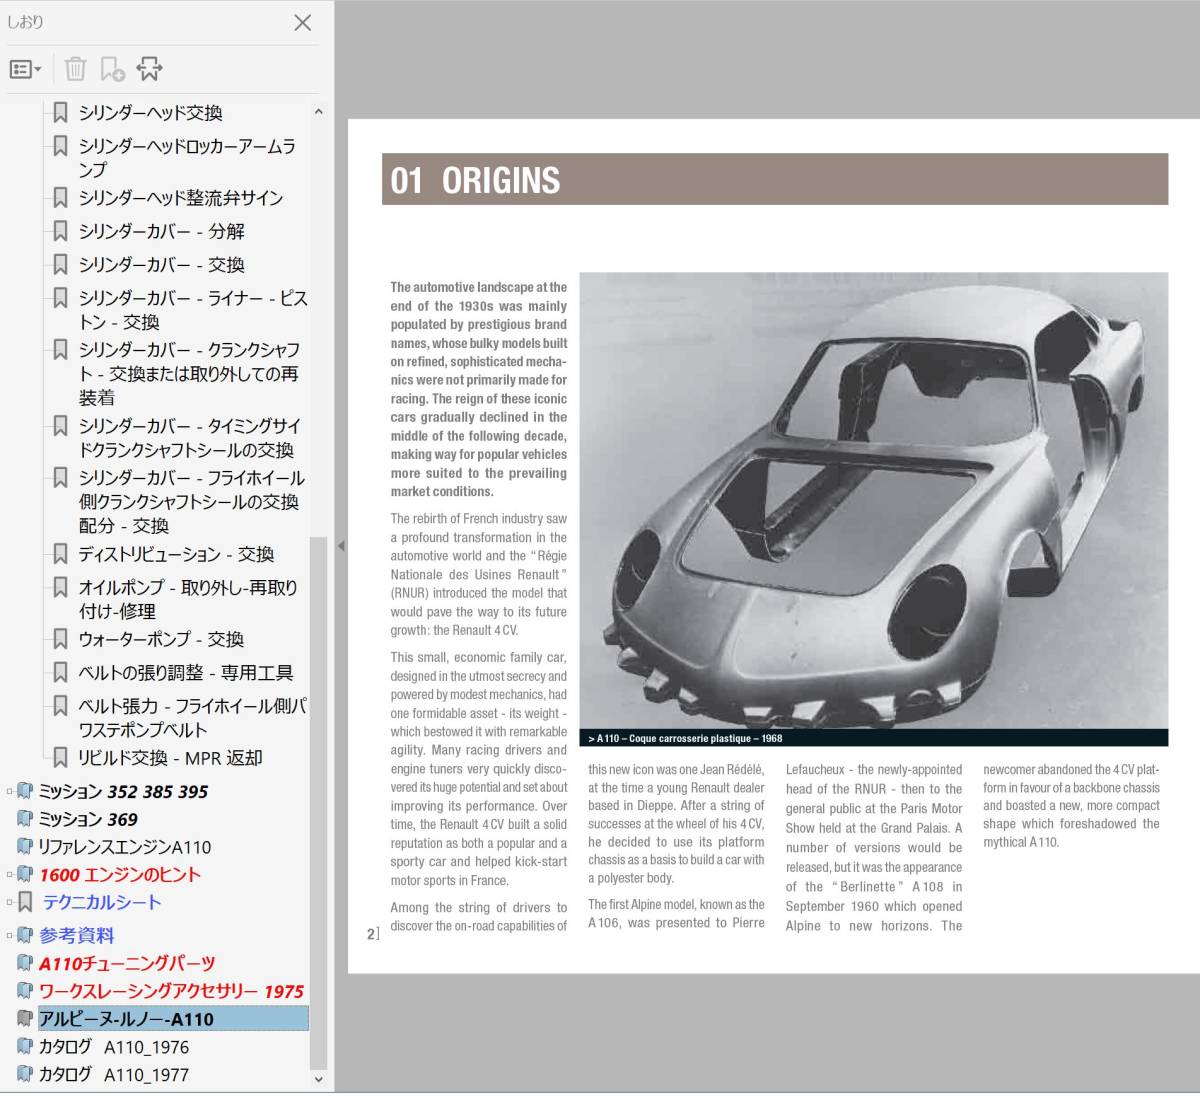1200x1102 pixels.
Task: Expand the 参考資料 bookmark node
Action: tap(10, 936)
